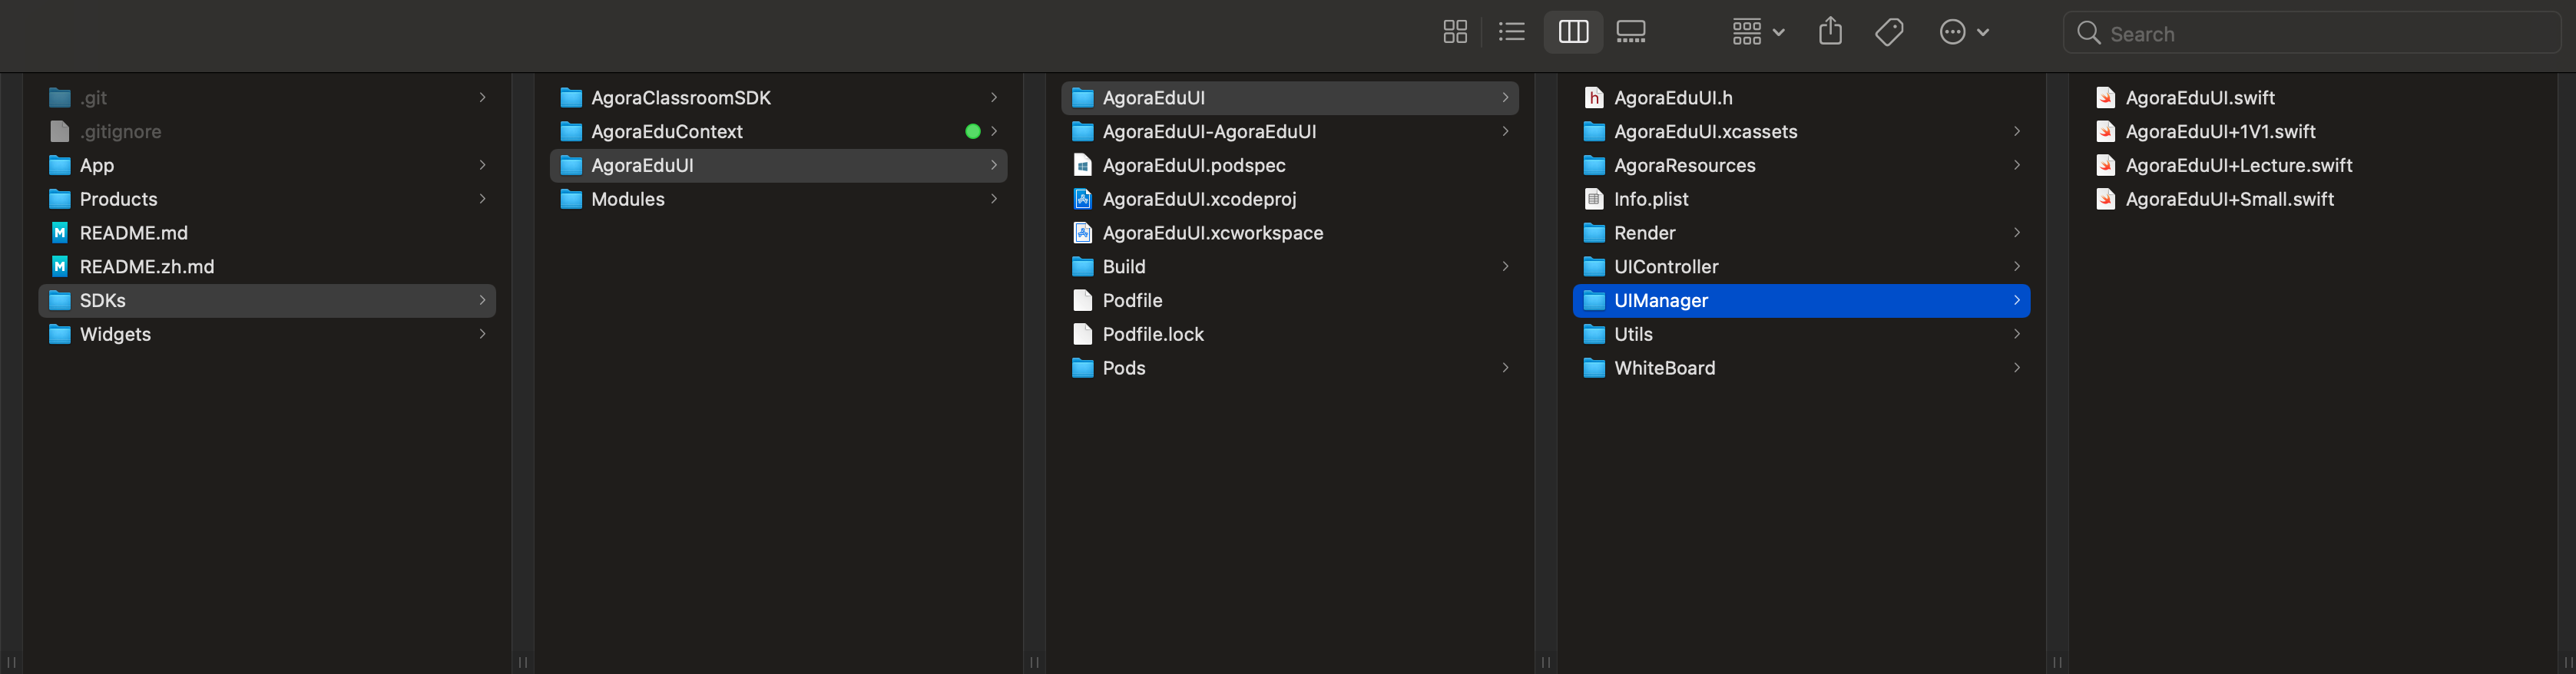Select the SDKs folder
This screenshot has height=674, width=2576.
267,301
